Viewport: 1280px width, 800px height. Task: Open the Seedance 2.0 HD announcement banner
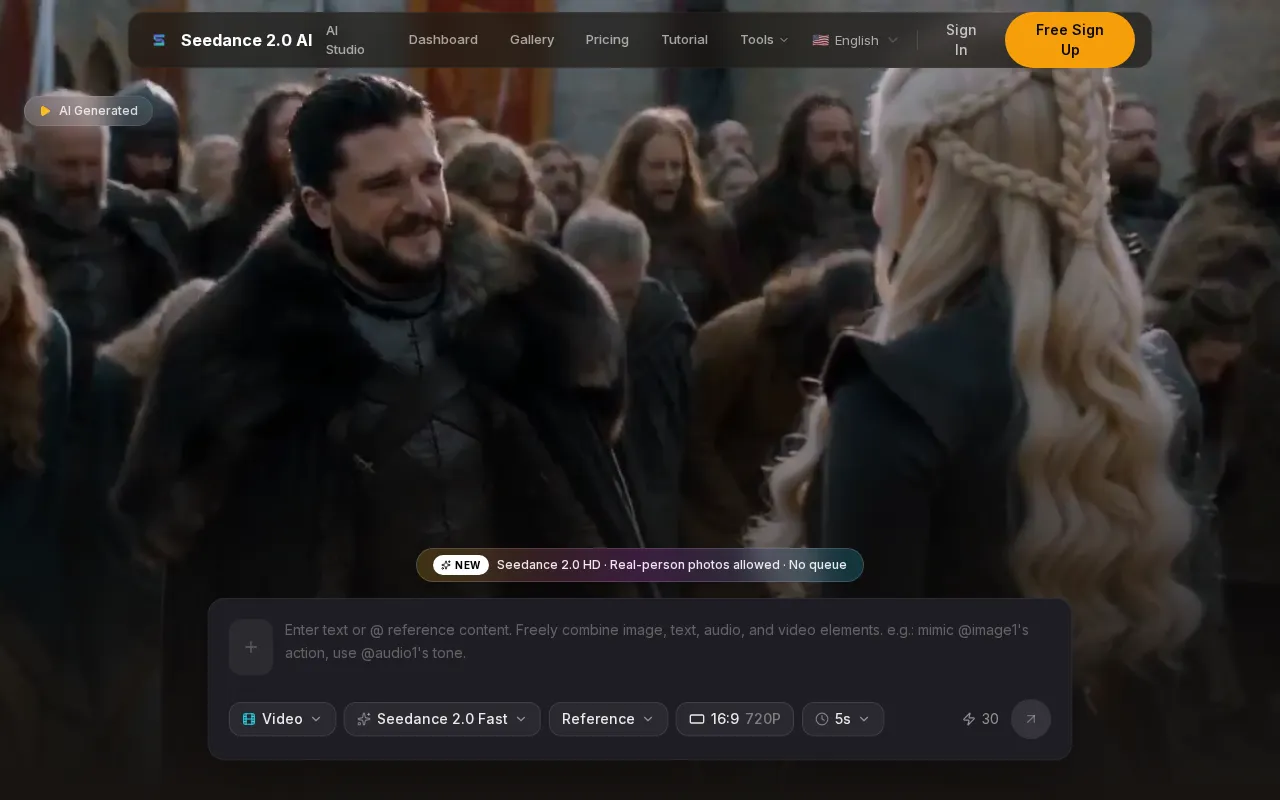(x=640, y=565)
